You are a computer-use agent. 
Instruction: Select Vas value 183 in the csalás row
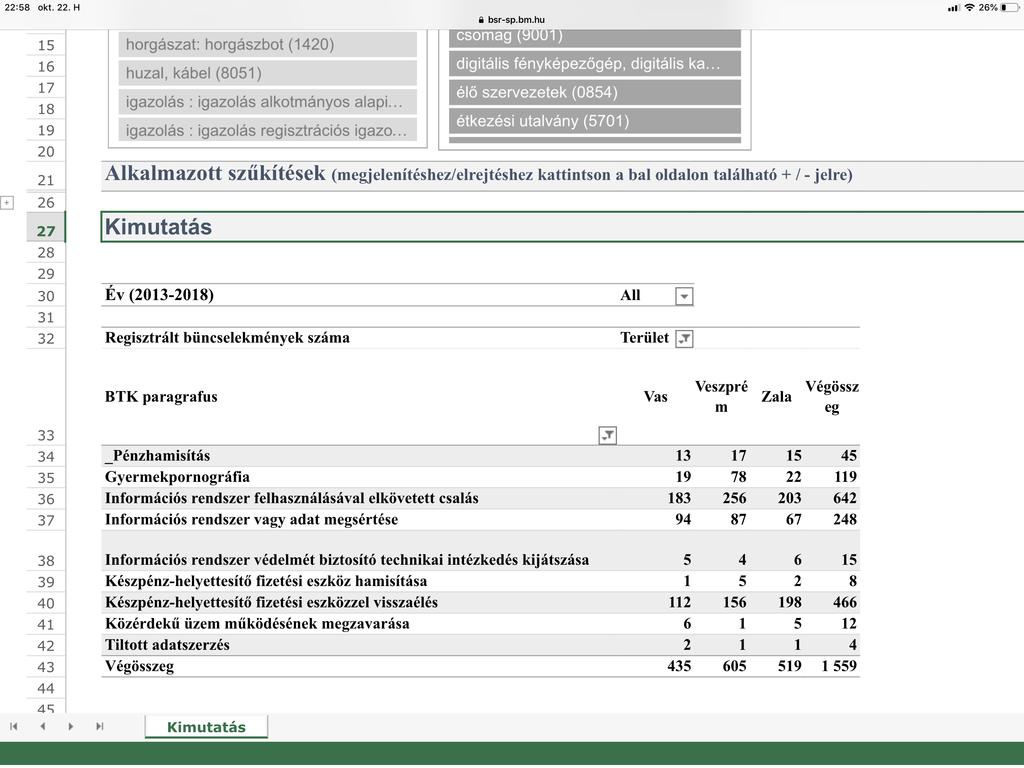tap(679, 498)
